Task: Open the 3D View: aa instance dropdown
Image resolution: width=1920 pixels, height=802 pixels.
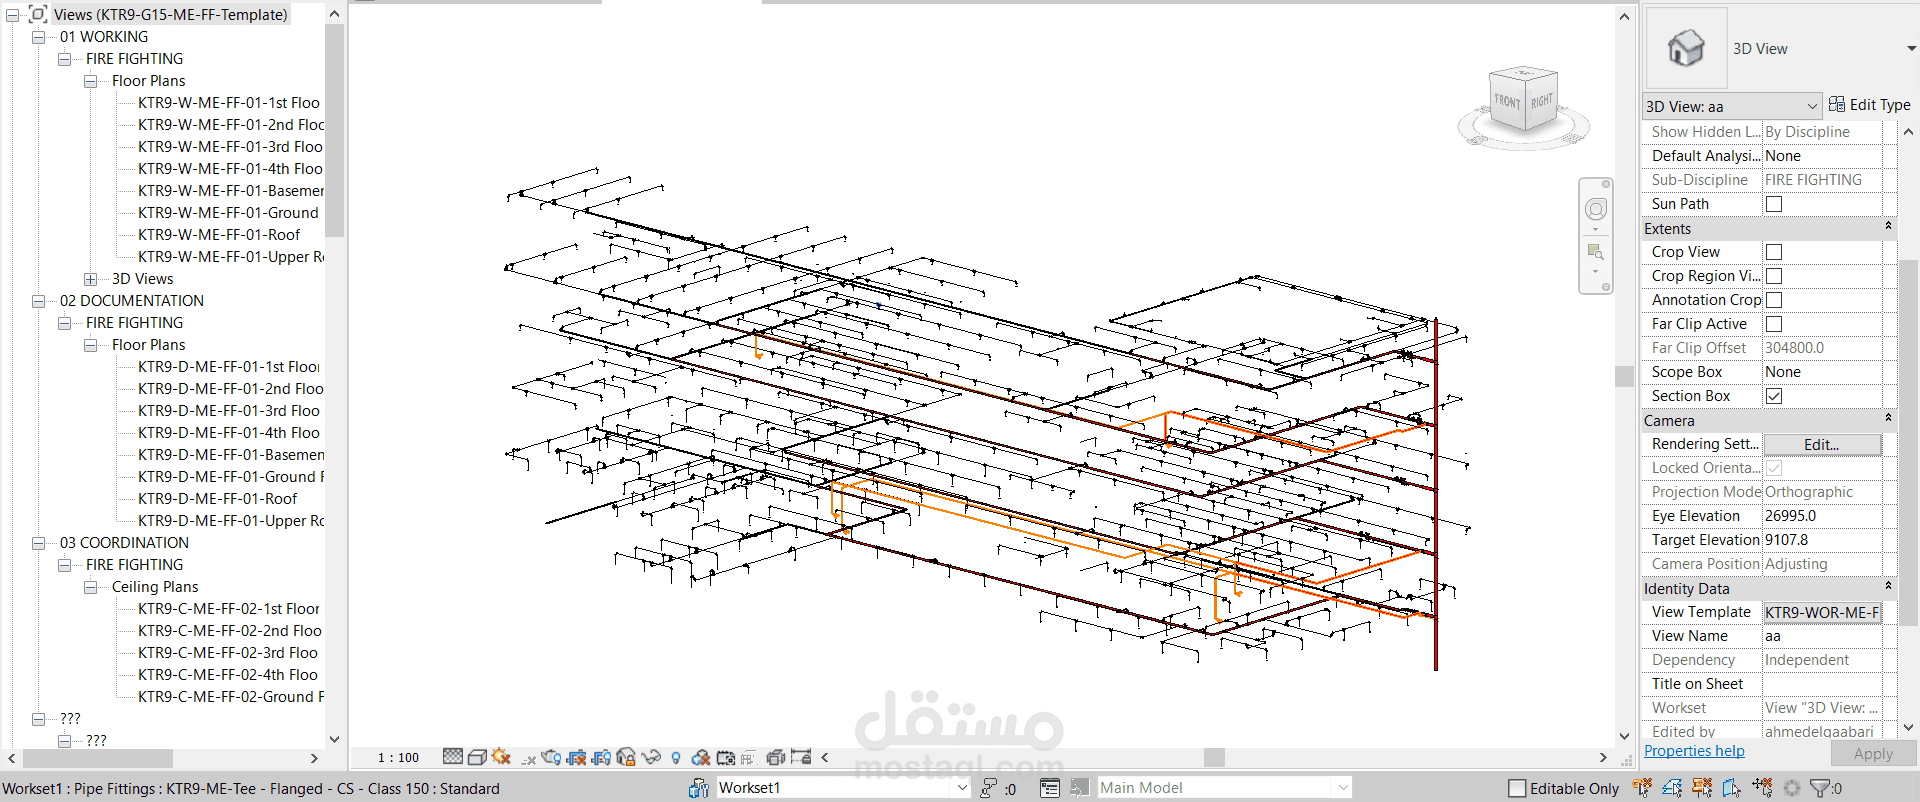Action: [x=1812, y=106]
